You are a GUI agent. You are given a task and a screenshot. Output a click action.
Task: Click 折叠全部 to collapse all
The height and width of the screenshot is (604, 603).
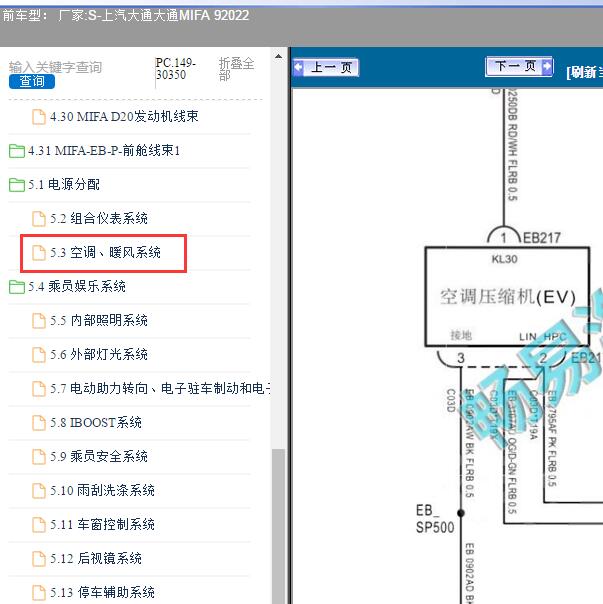click(x=236, y=69)
